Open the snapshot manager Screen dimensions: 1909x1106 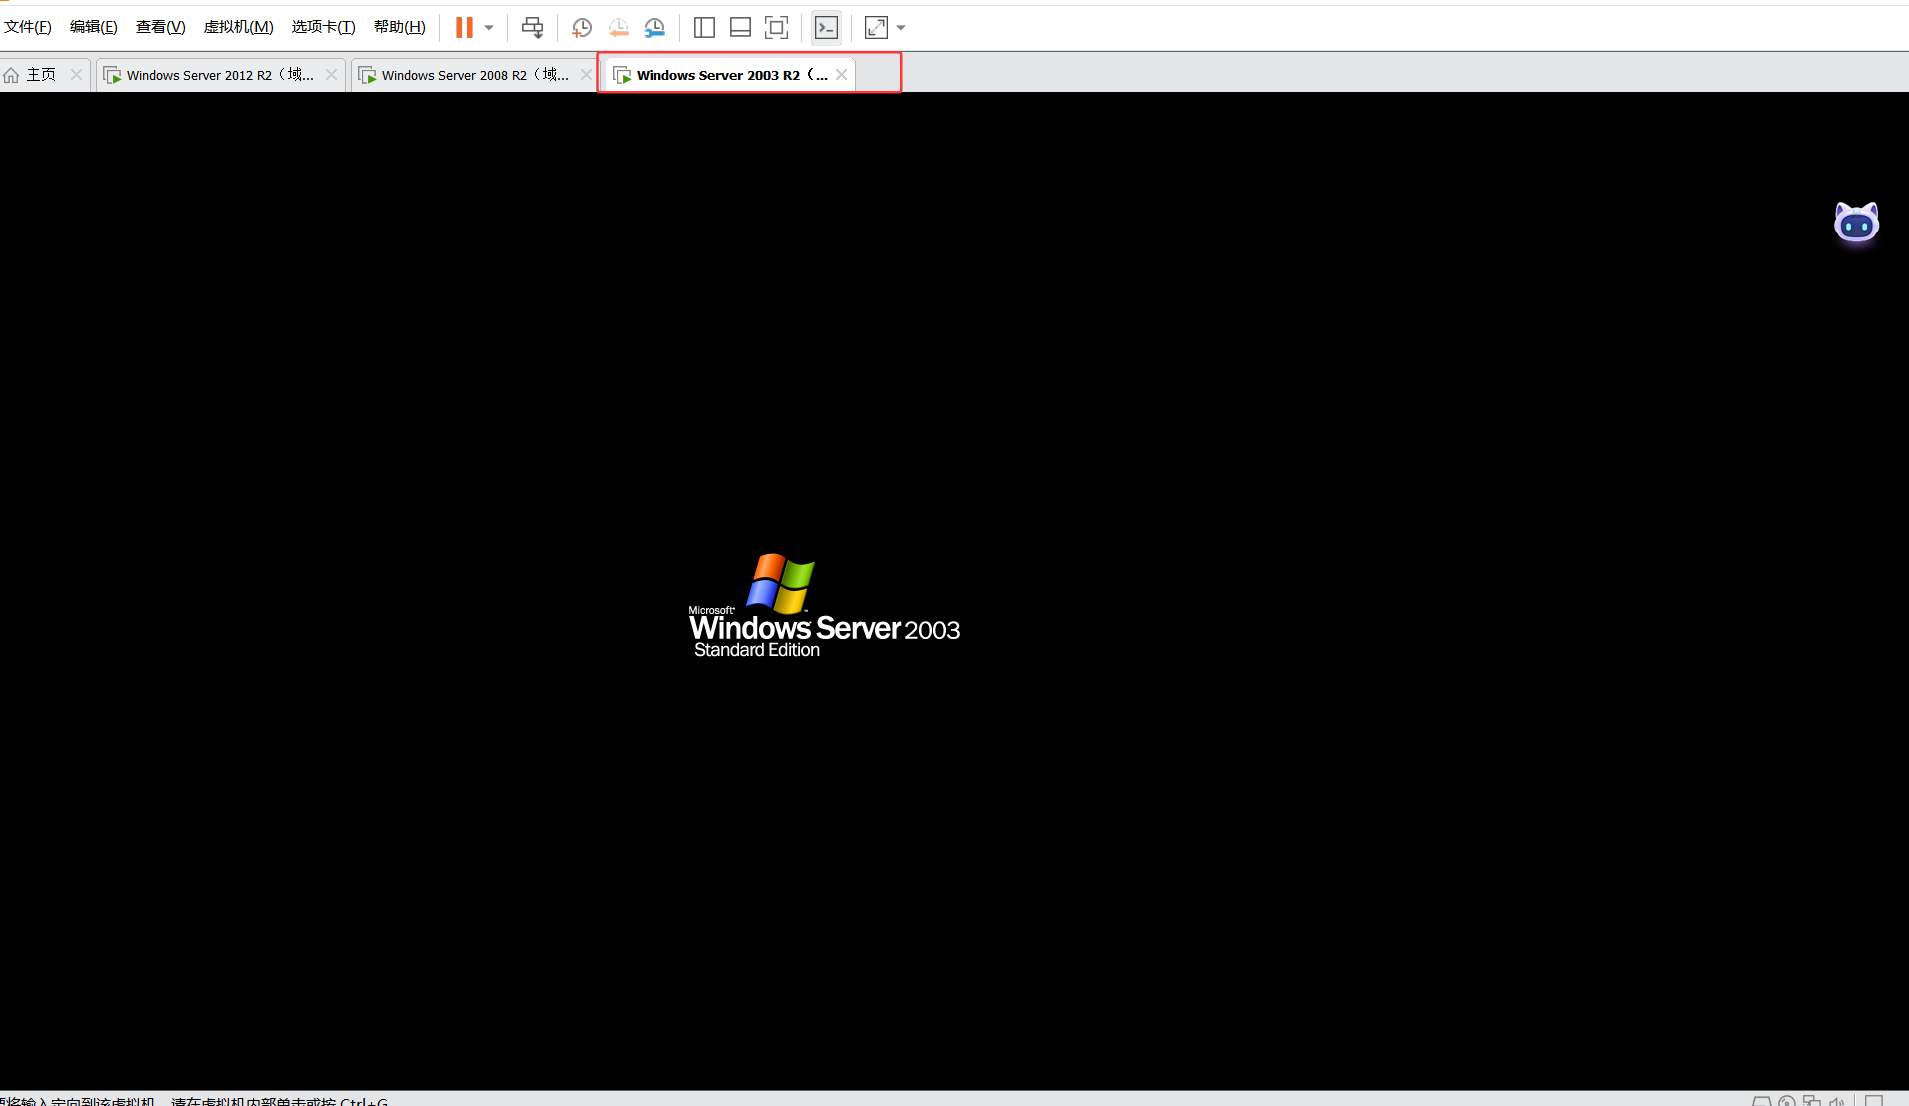tap(655, 28)
